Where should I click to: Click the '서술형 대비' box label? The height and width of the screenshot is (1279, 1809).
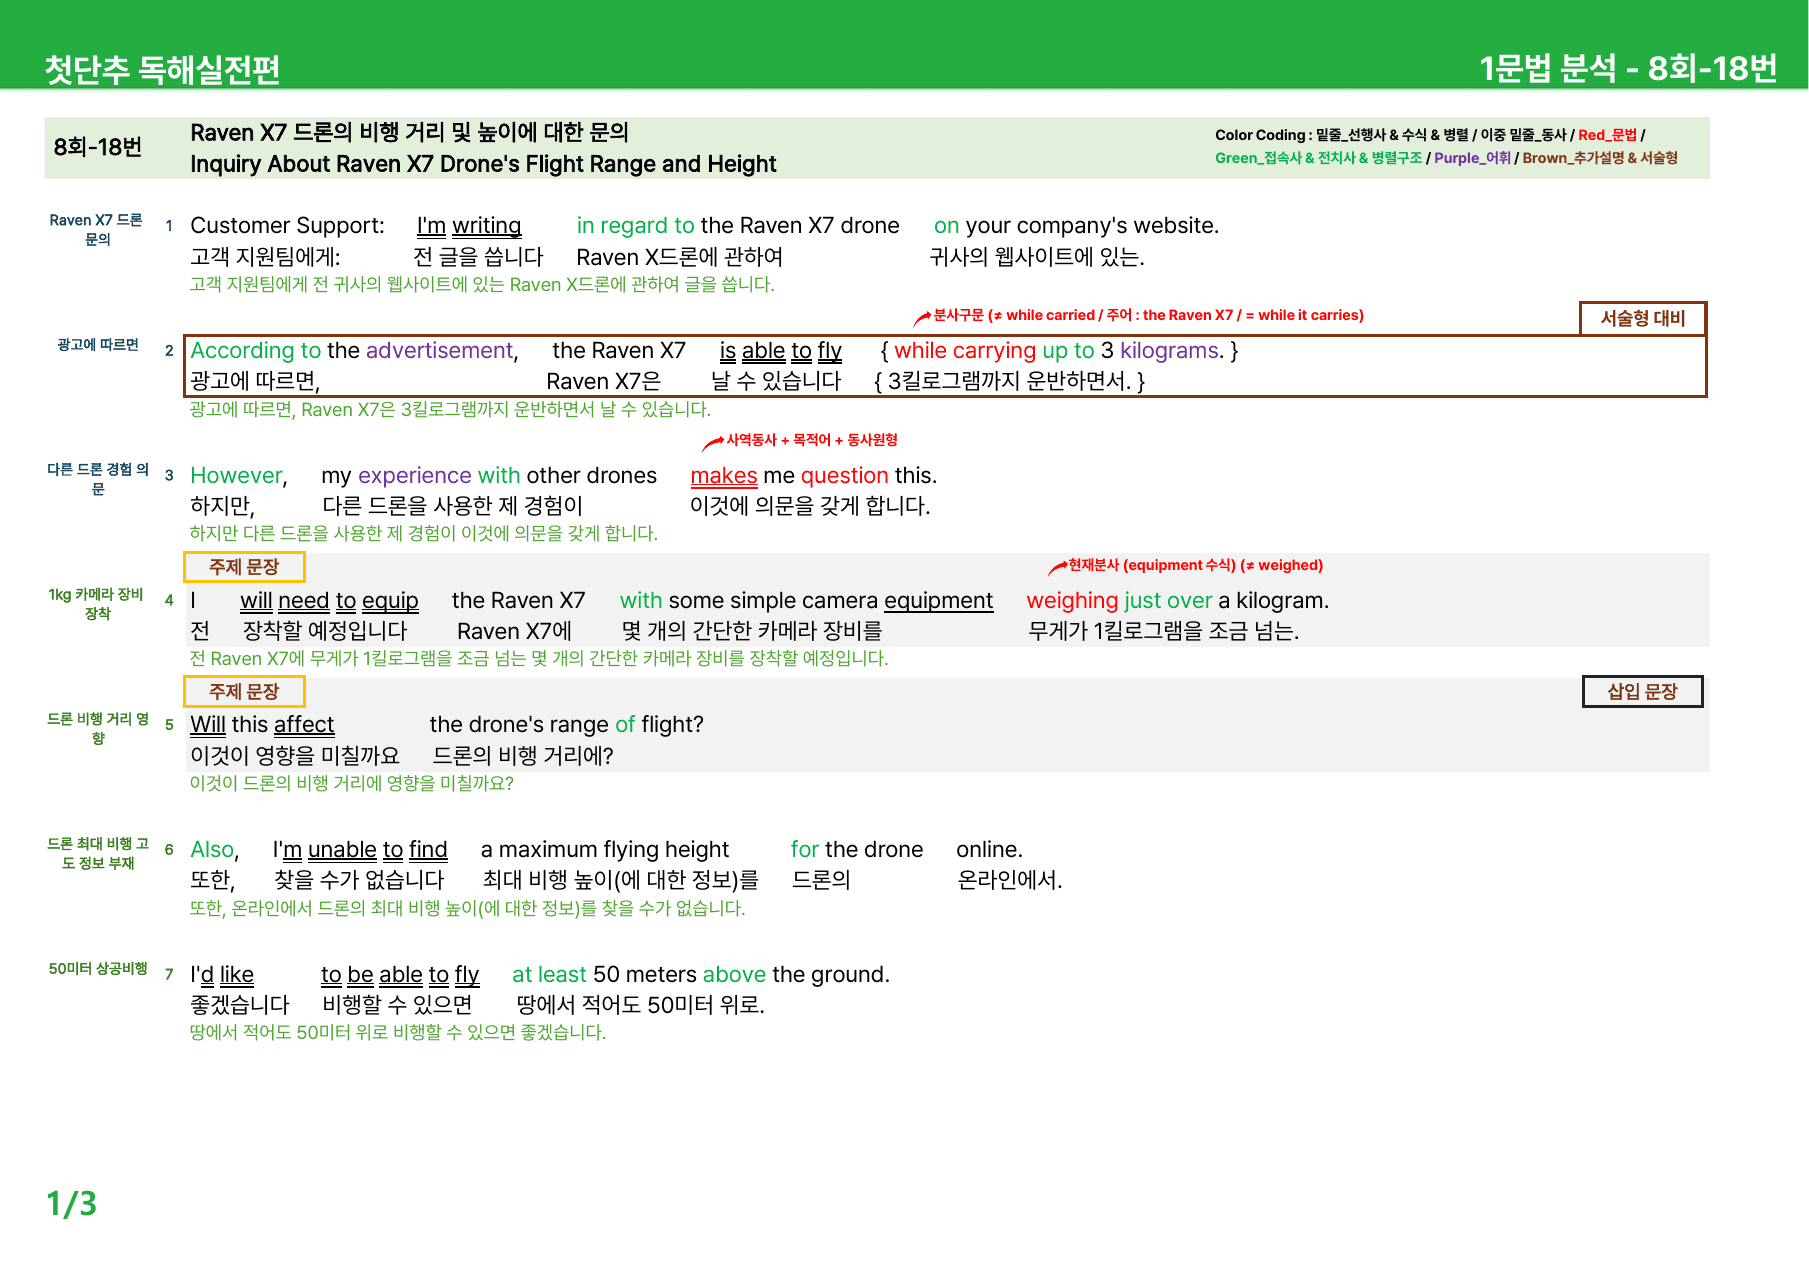tap(1643, 318)
